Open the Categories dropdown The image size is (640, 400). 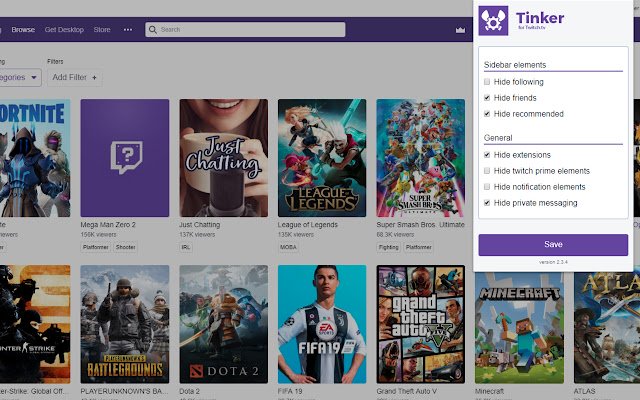click(x=18, y=77)
